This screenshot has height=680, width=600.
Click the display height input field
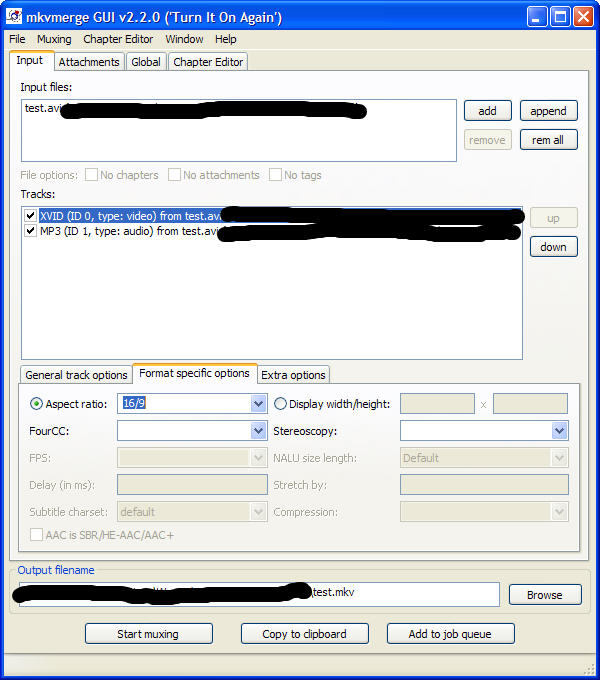pyautogui.click(x=530, y=404)
